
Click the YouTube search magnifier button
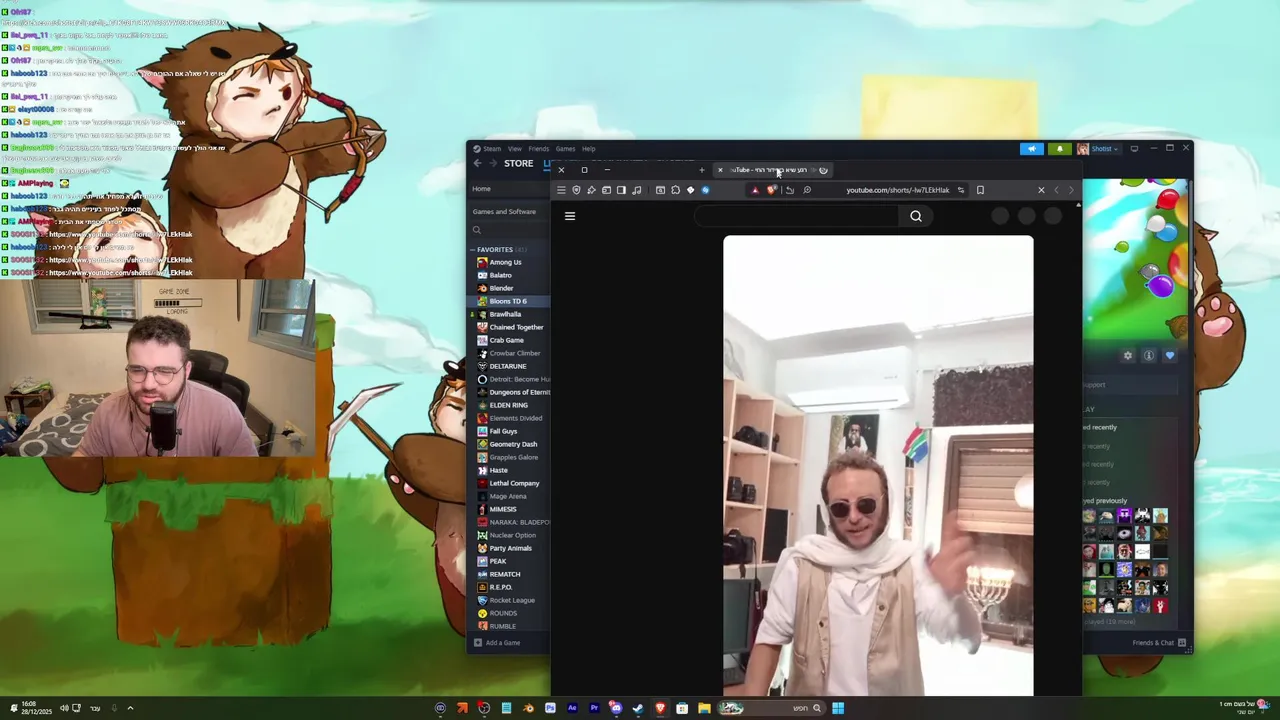click(x=916, y=216)
